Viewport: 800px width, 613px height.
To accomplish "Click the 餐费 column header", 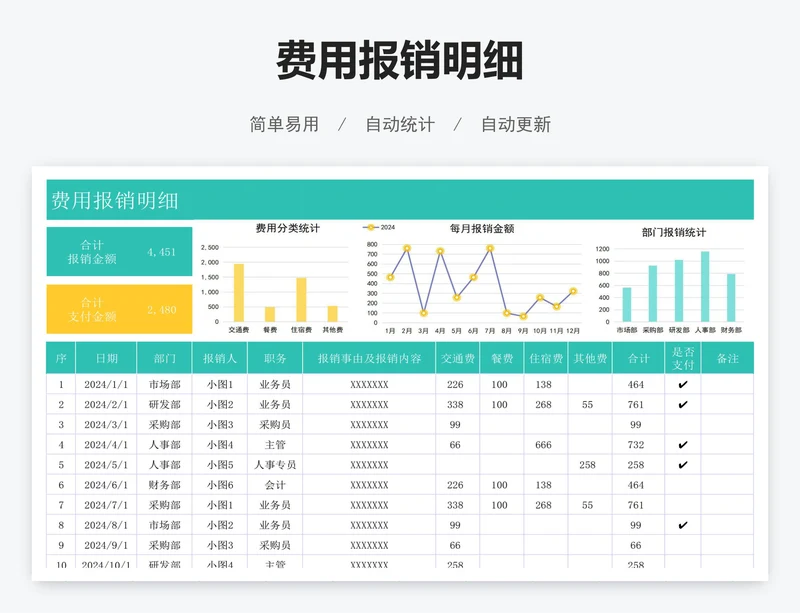I will point(502,358).
